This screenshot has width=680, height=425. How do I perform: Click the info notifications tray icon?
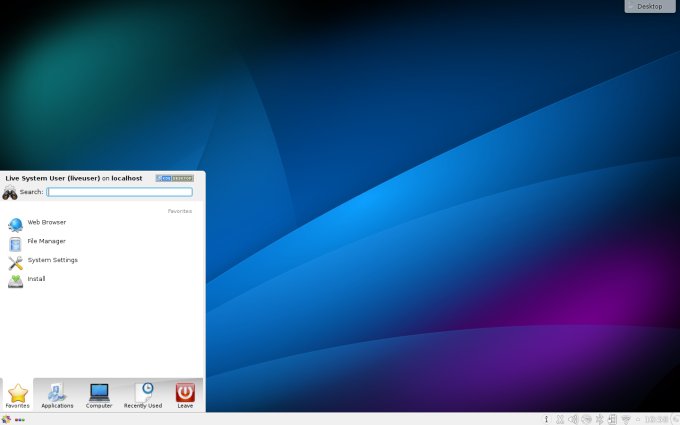(x=546, y=419)
